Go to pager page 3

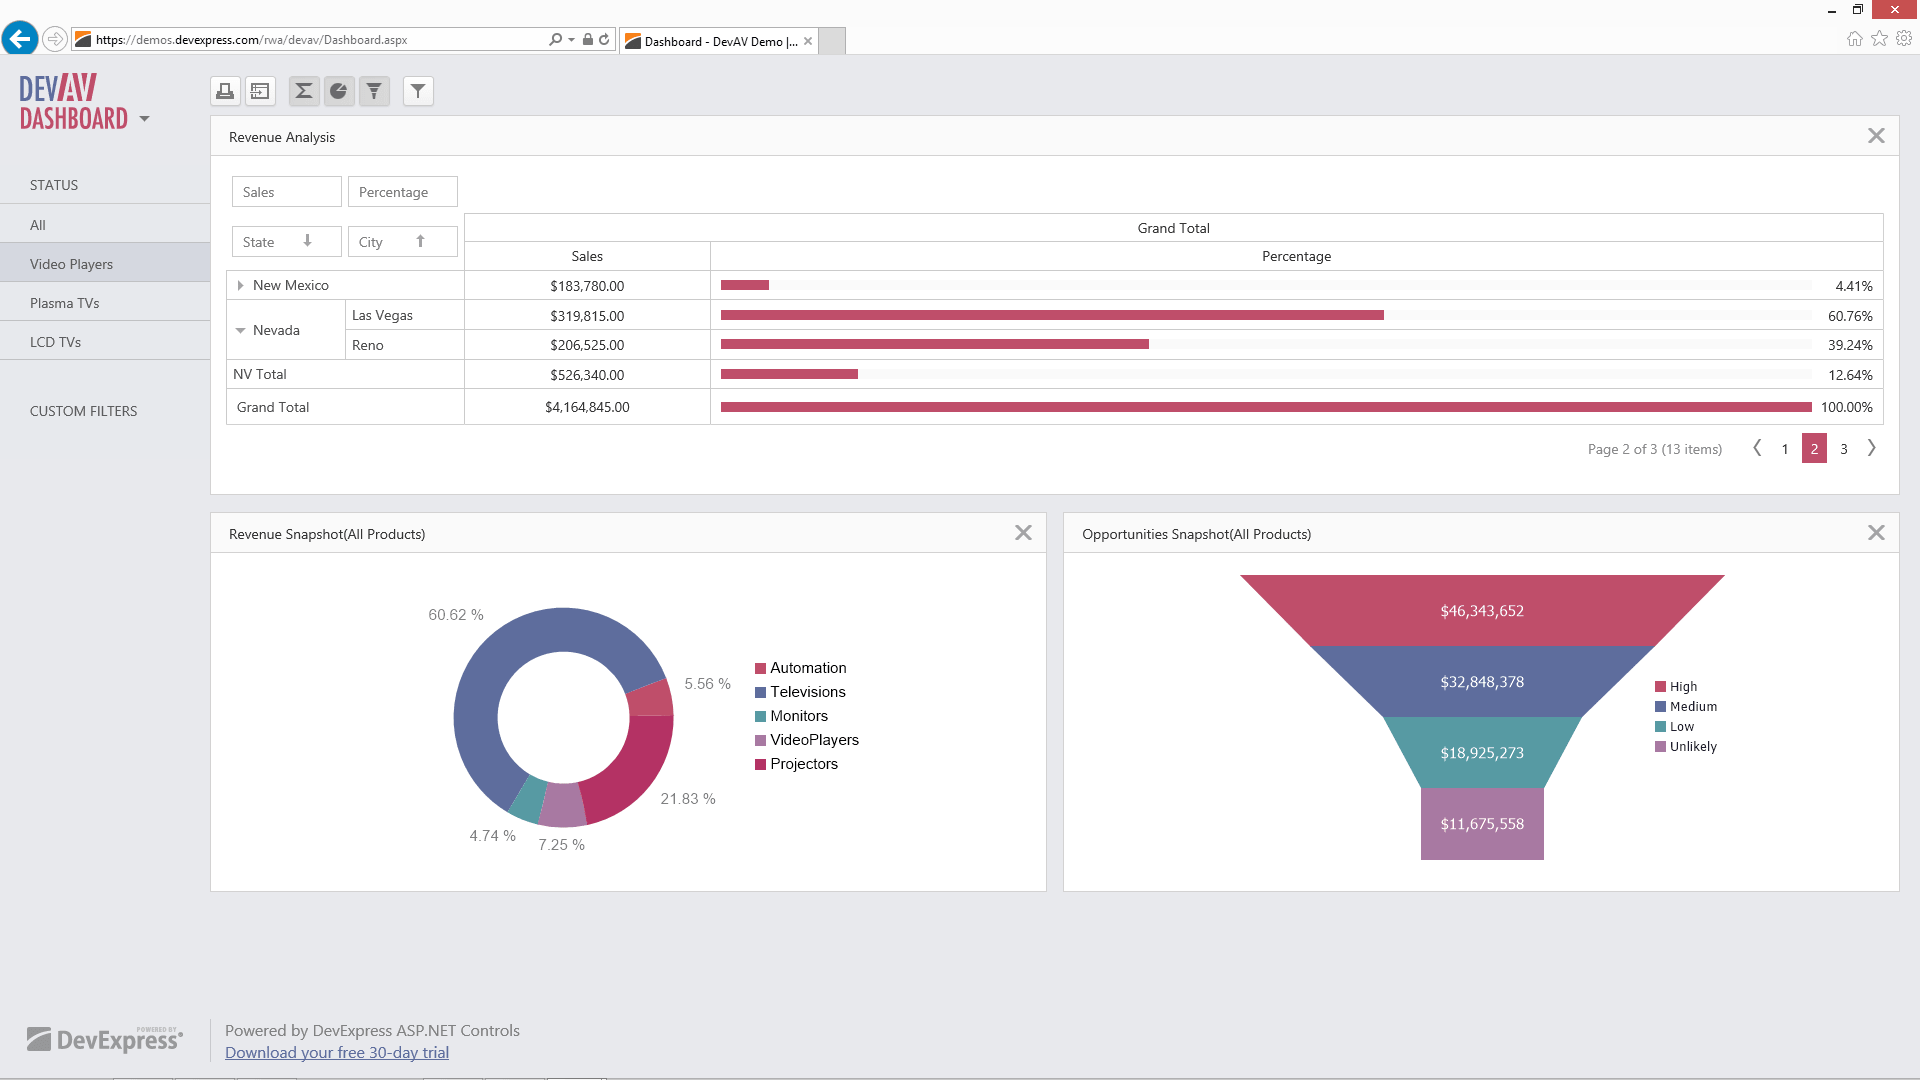pos(1844,449)
